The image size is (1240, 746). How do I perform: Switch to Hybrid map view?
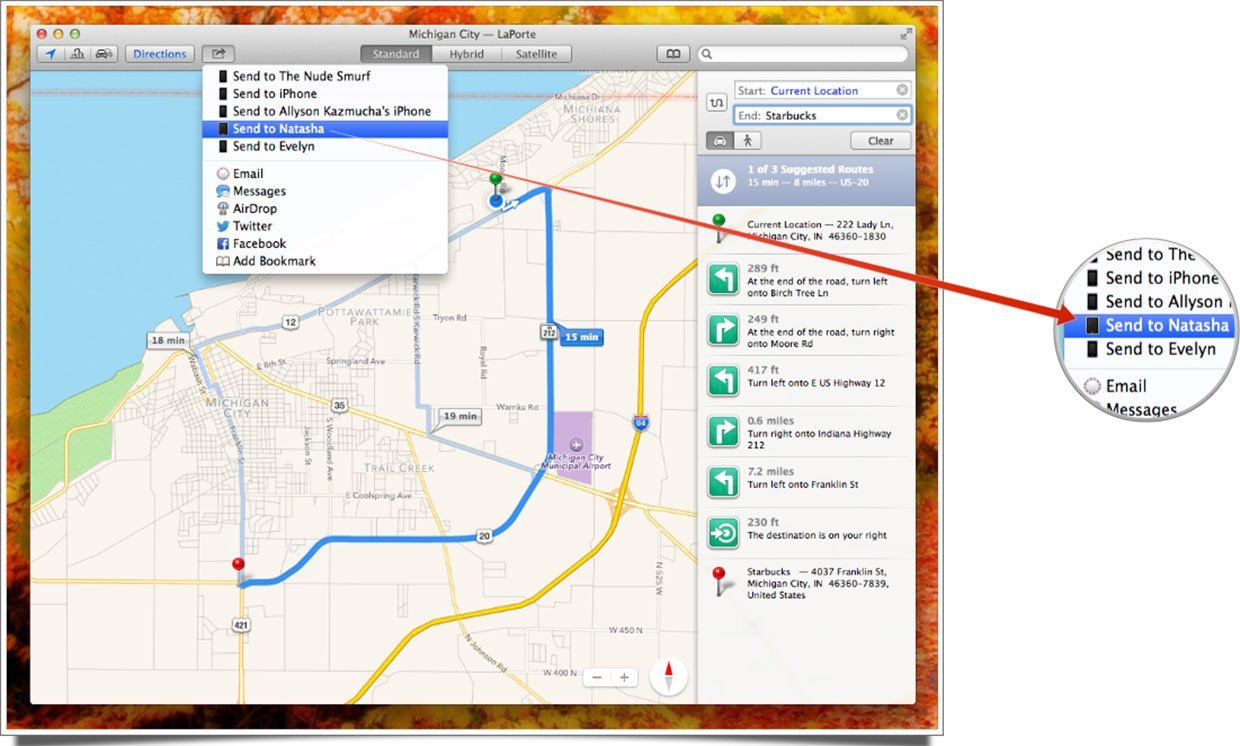tap(466, 54)
